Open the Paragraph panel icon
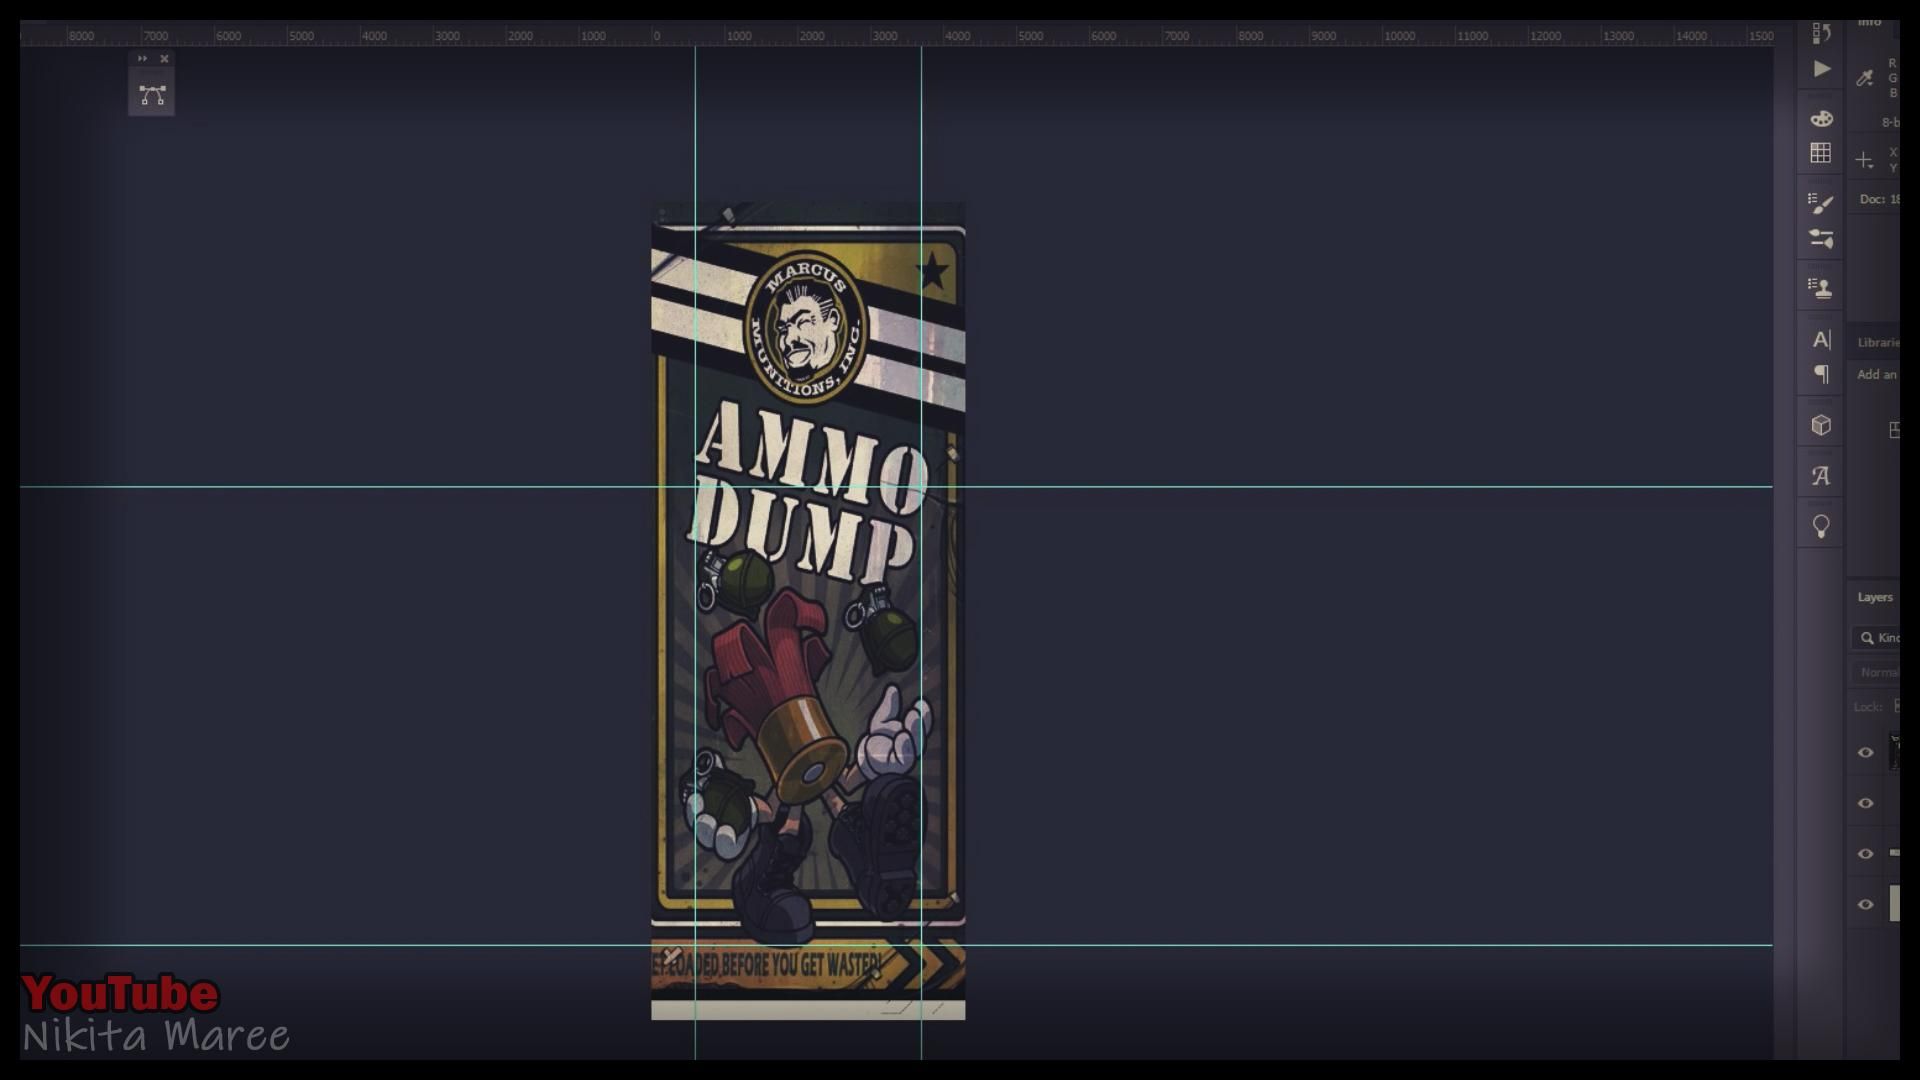This screenshot has width=1920, height=1080. coord(1821,374)
